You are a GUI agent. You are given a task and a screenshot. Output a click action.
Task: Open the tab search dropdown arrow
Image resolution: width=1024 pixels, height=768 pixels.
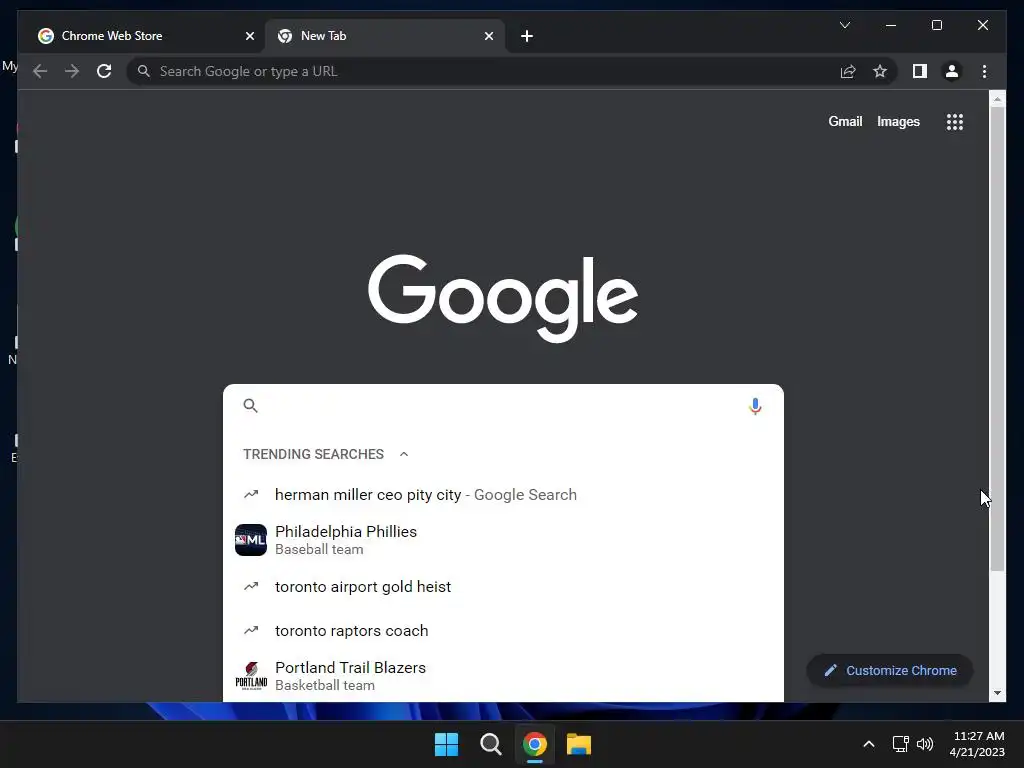(844, 25)
